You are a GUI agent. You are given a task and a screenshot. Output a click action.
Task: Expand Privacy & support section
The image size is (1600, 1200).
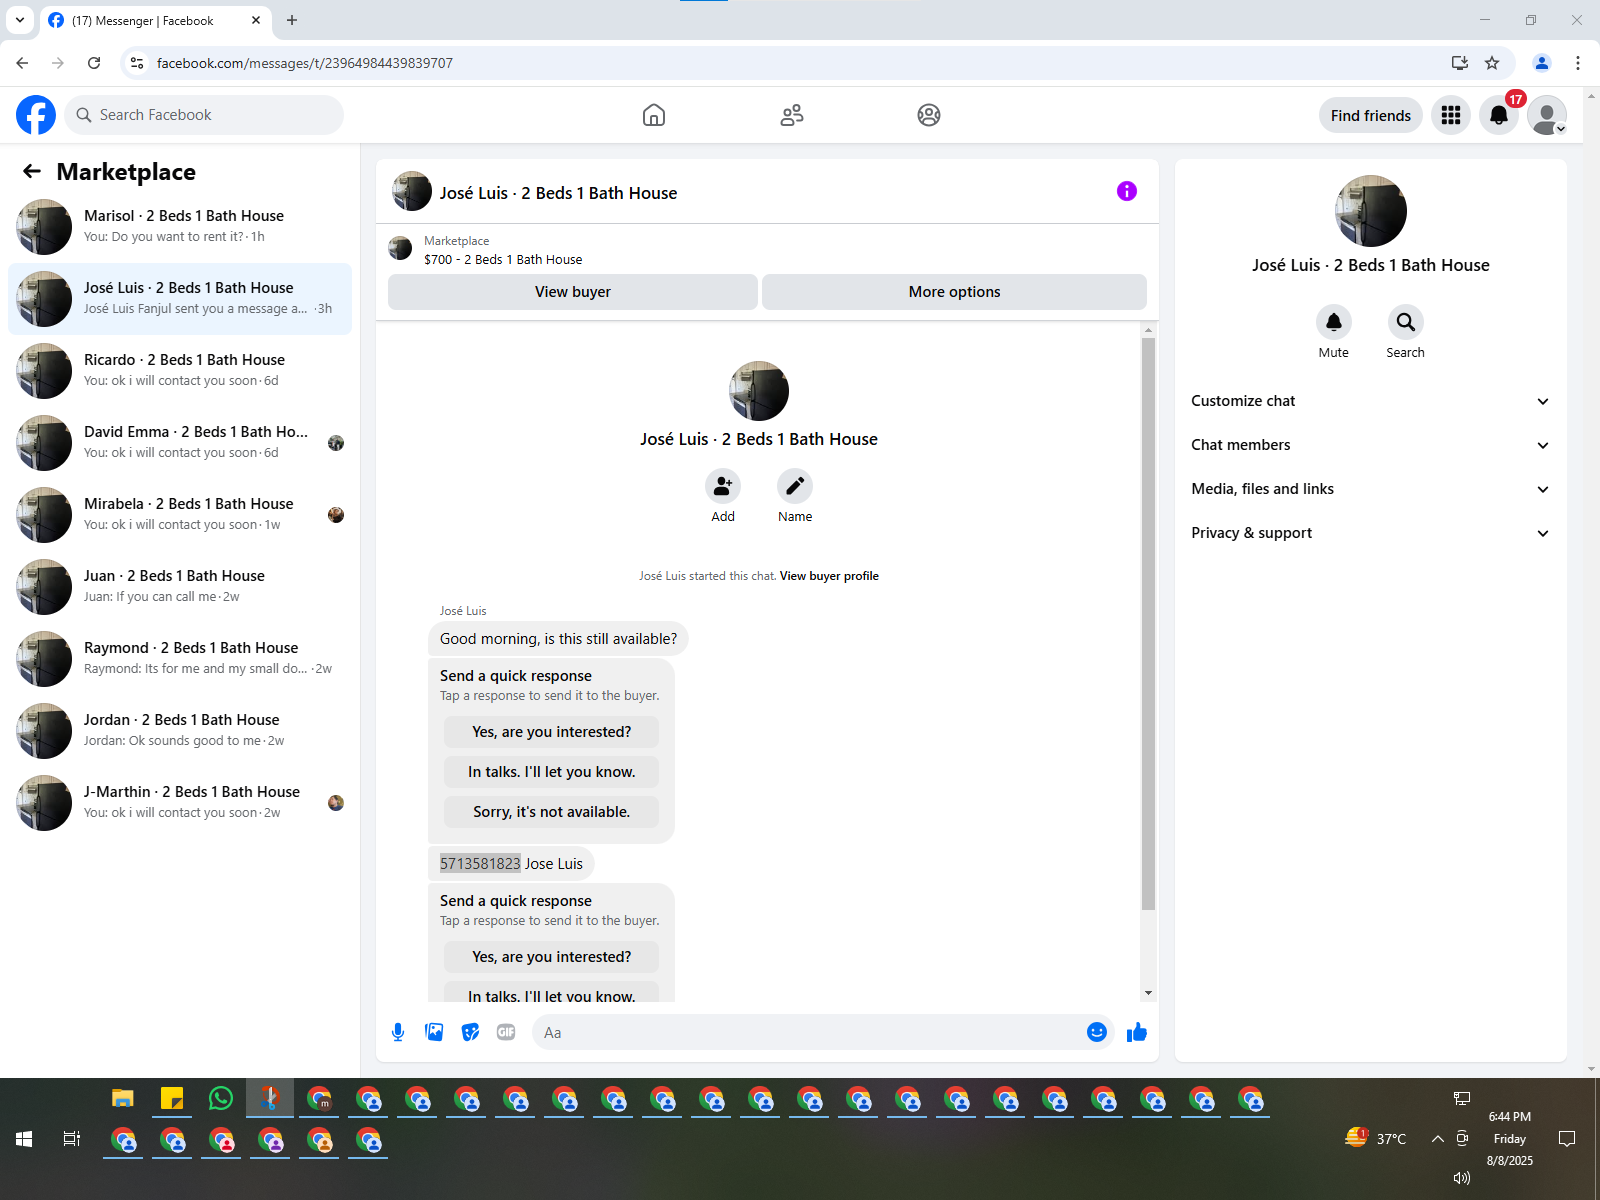point(1370,533)
